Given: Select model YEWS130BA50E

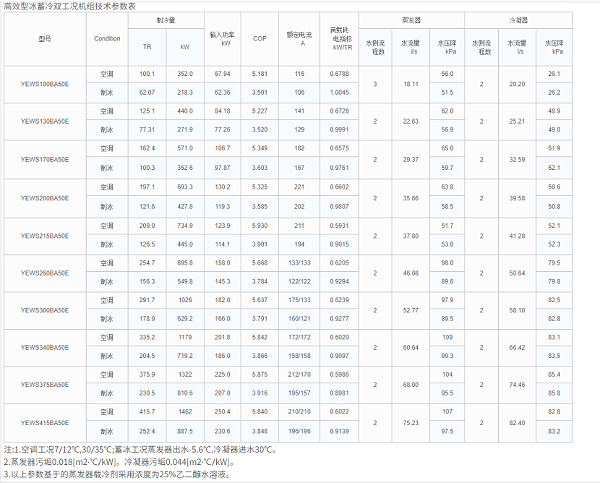Looking at the screenshot, I should (x=45, y=121).
